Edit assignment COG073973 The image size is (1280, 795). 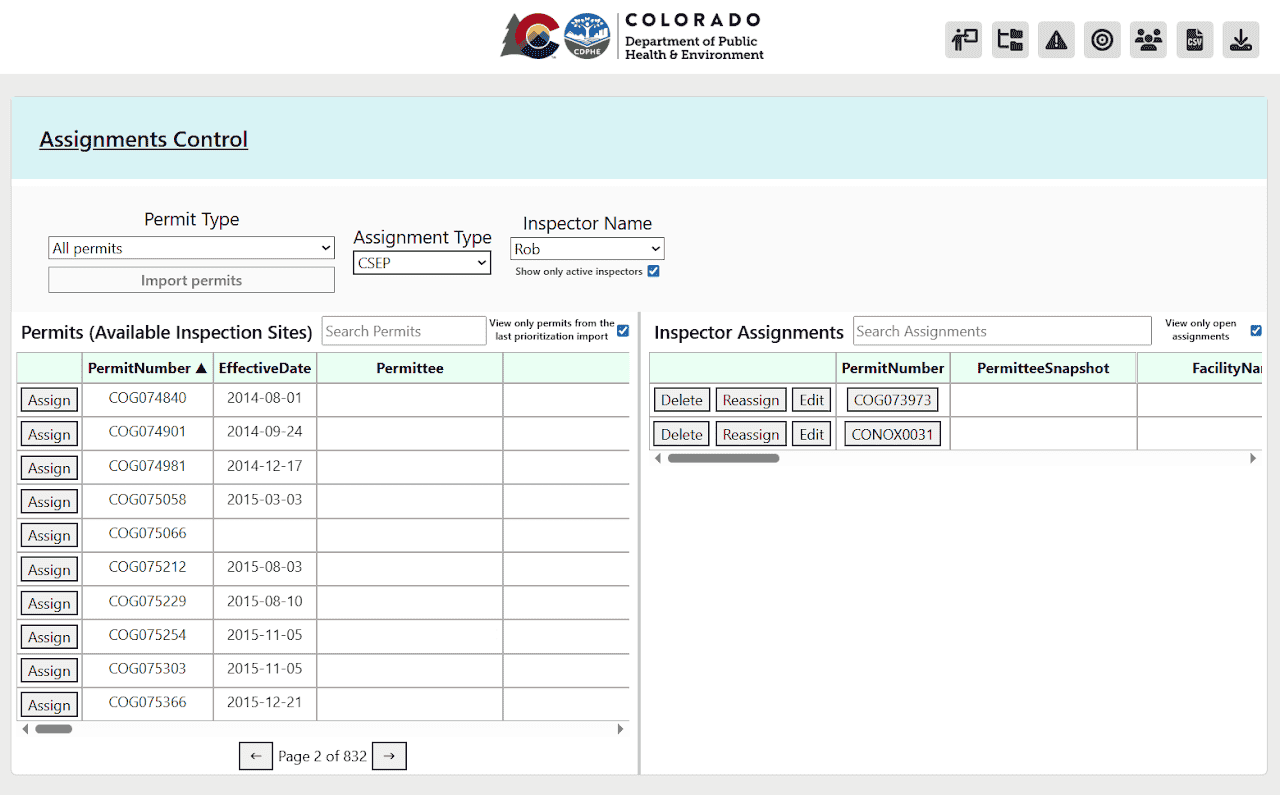[812, 400]
